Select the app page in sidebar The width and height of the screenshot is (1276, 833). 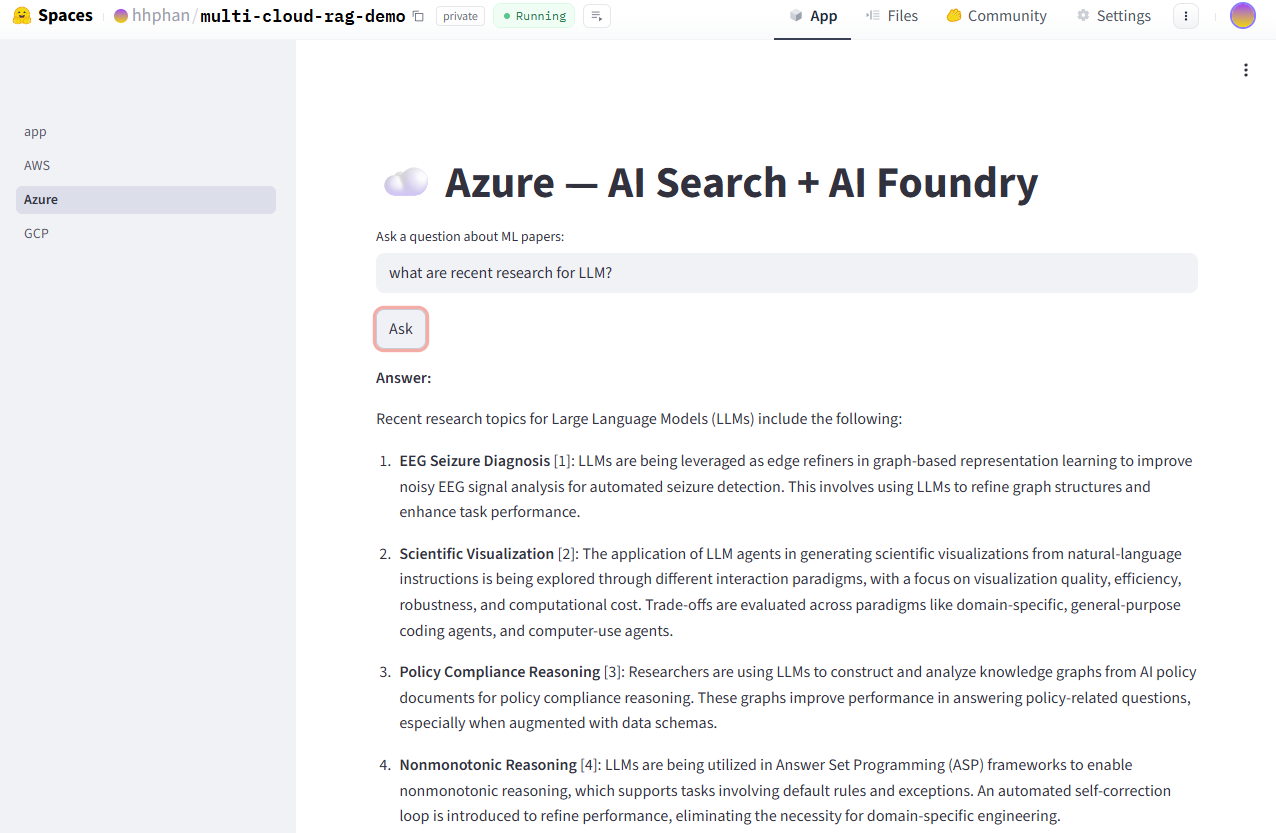click(x=146, y=132)
